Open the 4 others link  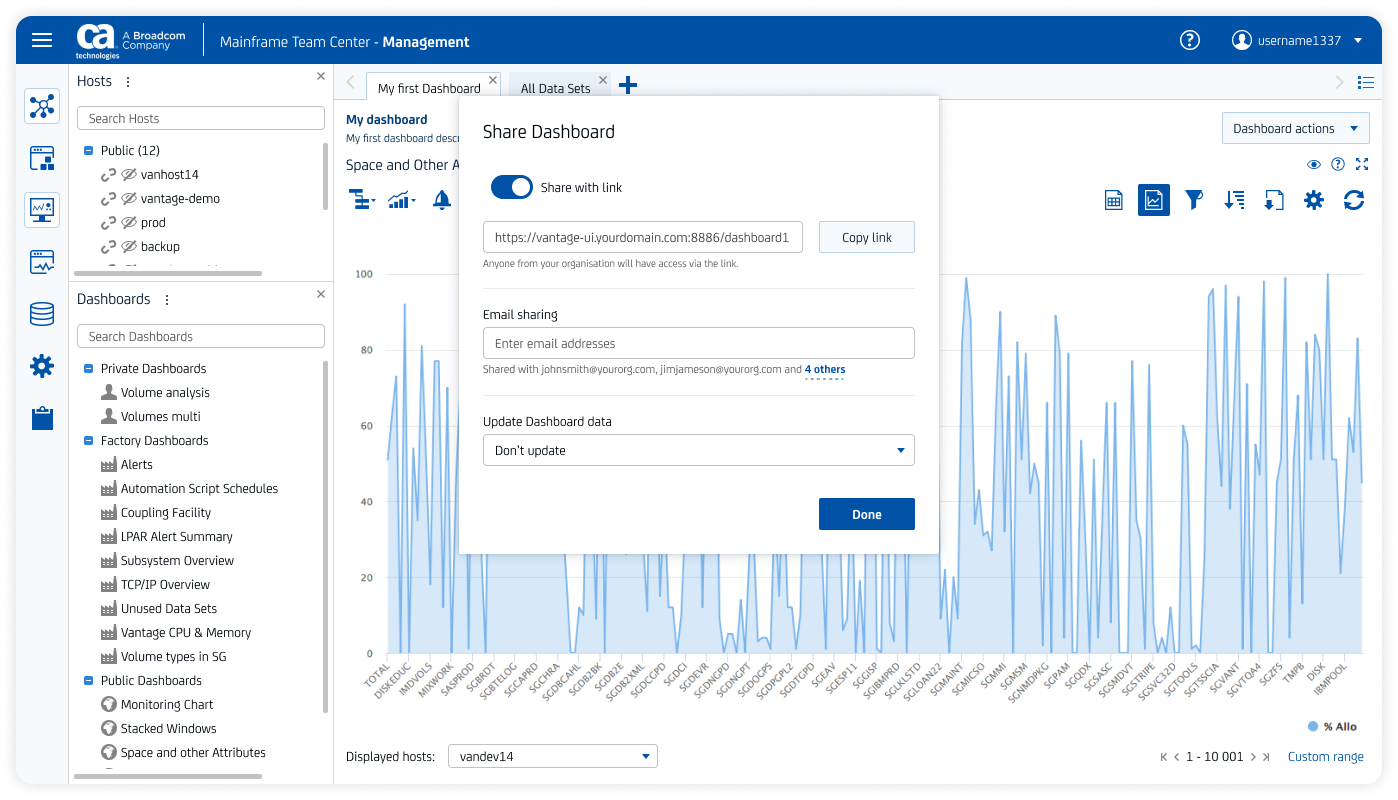tap(825, 370)
